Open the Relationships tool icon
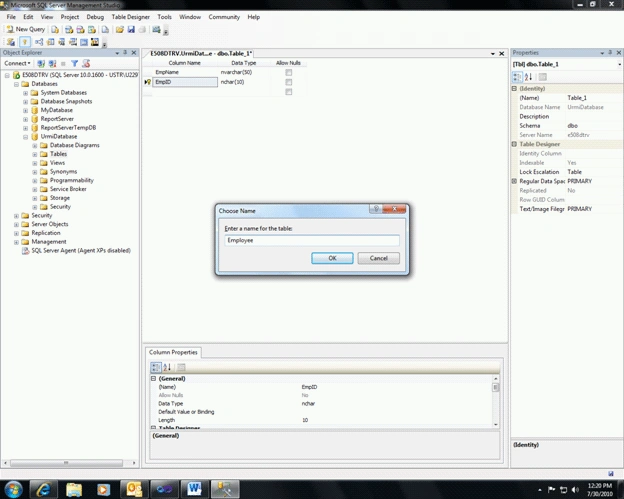The width and height of the screenshot is (624, 499). pos(39,42)
